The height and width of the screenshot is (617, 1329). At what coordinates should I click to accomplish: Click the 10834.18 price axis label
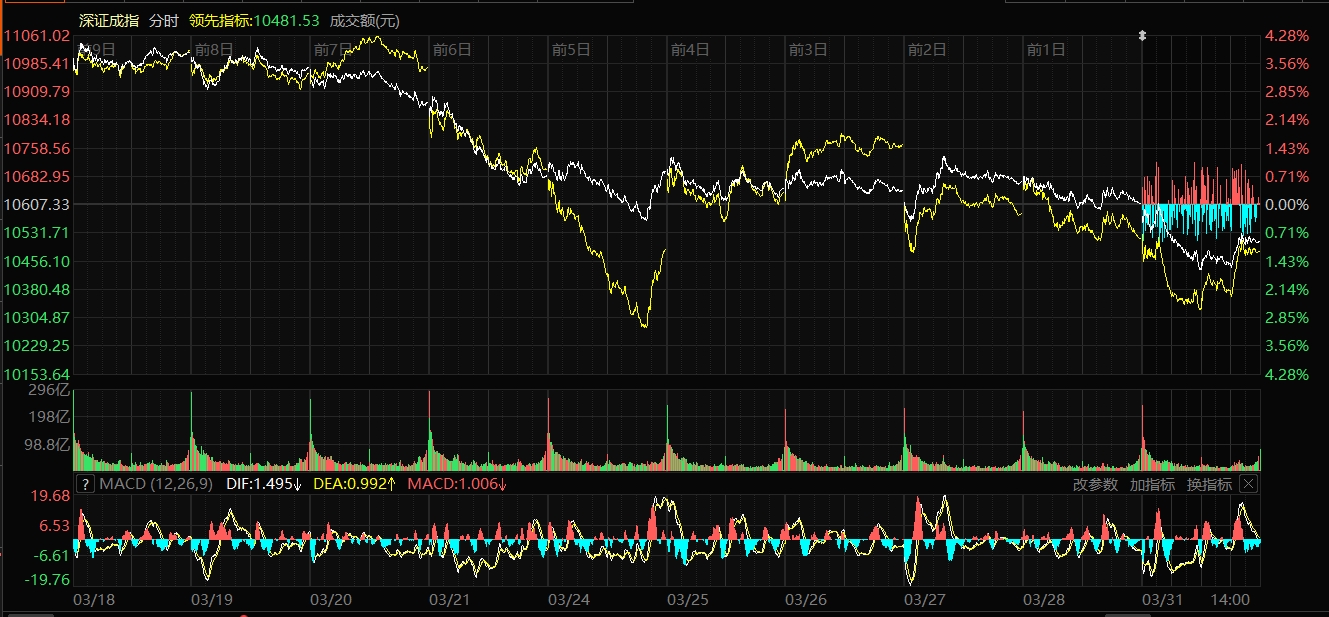click(37, 120)
